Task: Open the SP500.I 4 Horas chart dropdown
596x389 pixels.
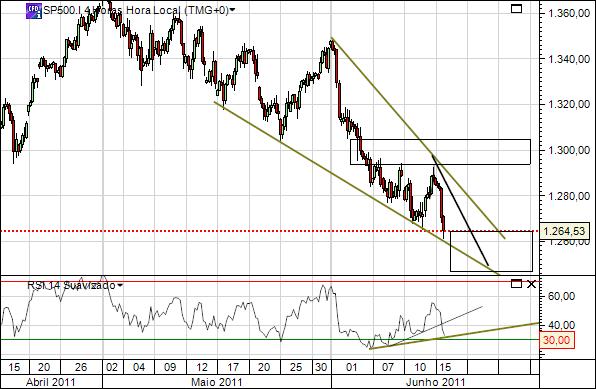Action: 232,10
